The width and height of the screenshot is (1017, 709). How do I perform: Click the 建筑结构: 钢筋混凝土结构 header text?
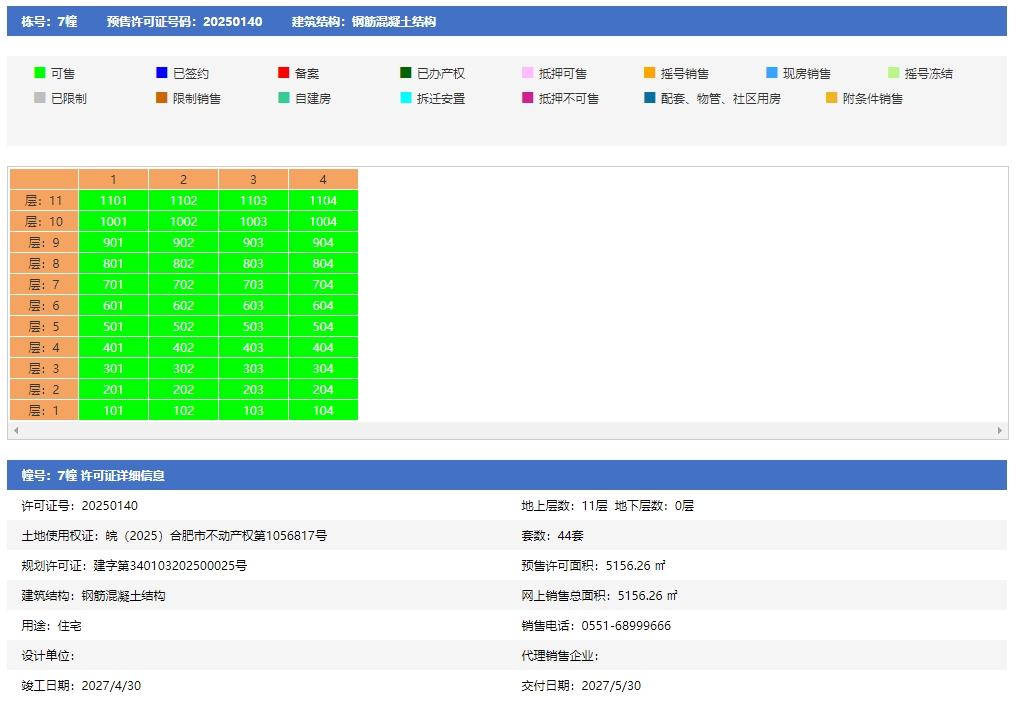[364, 21]
